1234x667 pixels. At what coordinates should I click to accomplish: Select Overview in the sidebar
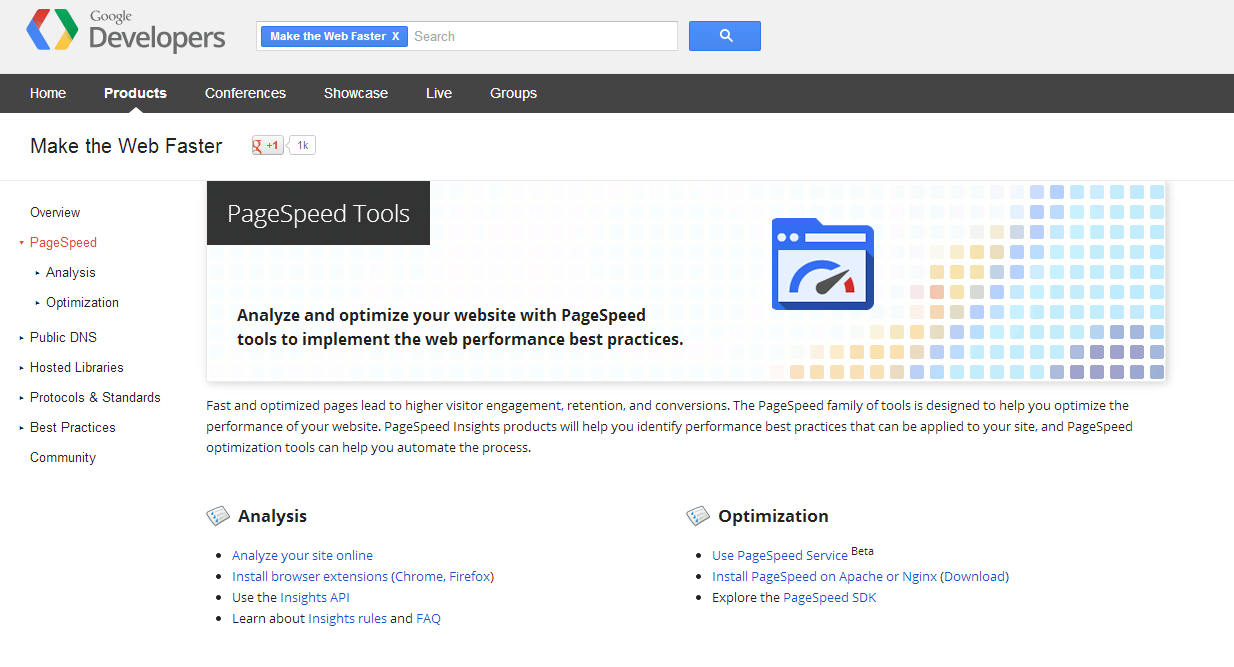click(55, 212)
